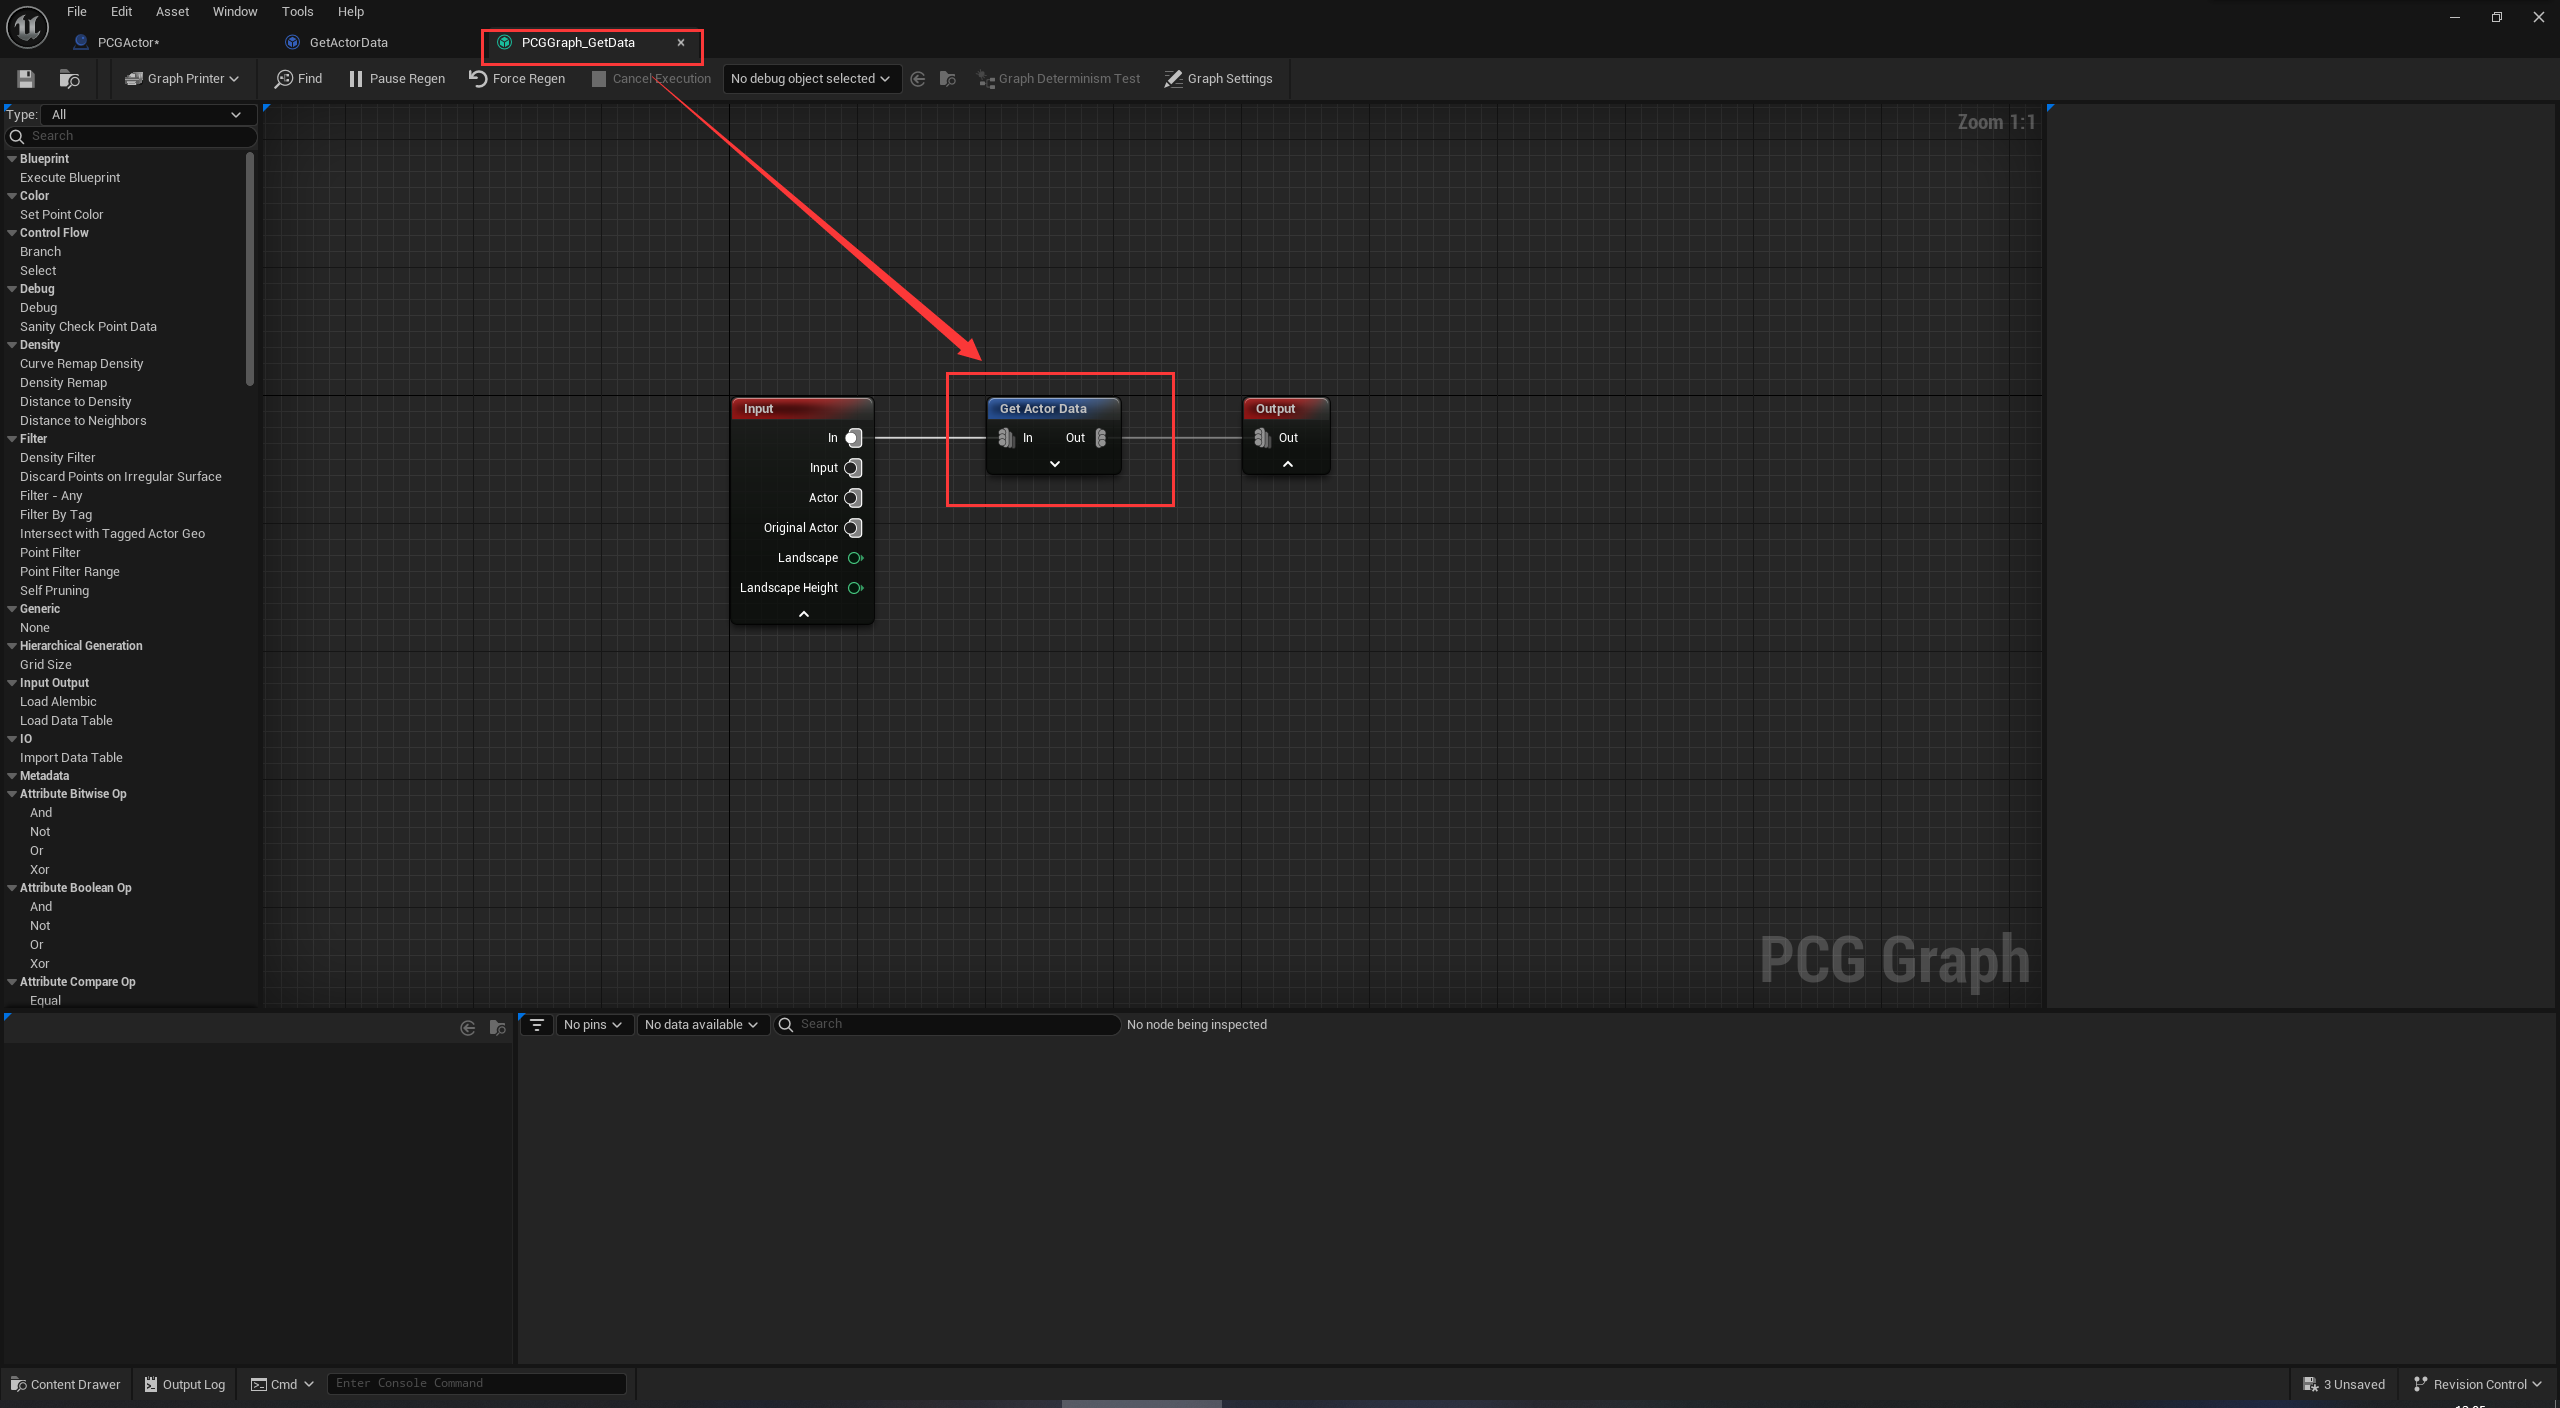Screen dimensions: 2560x1408
Task: Open the Content Drawer
Action: [65, 1384]
